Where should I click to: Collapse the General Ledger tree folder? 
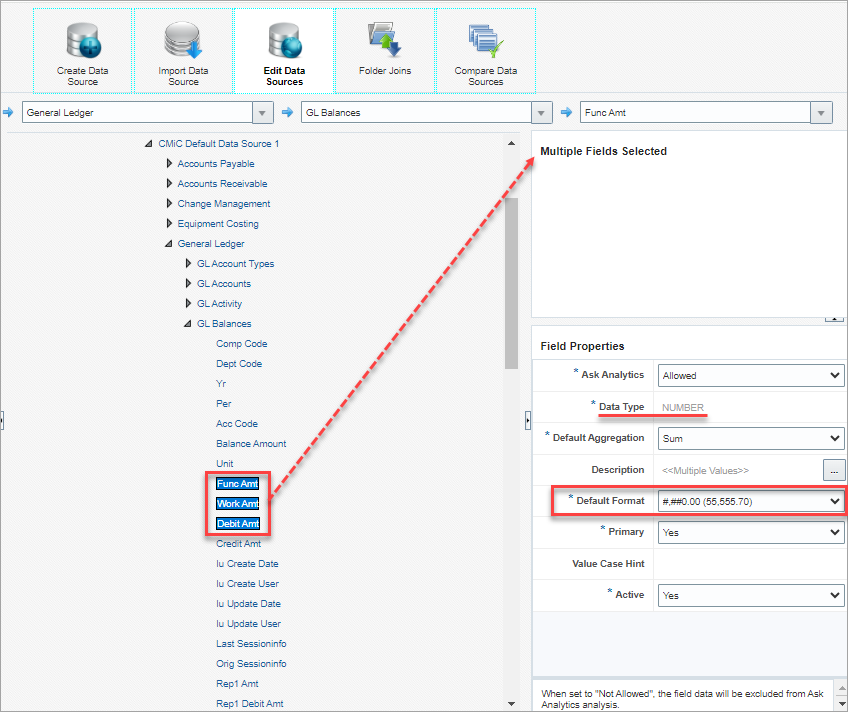coord(169,244)
